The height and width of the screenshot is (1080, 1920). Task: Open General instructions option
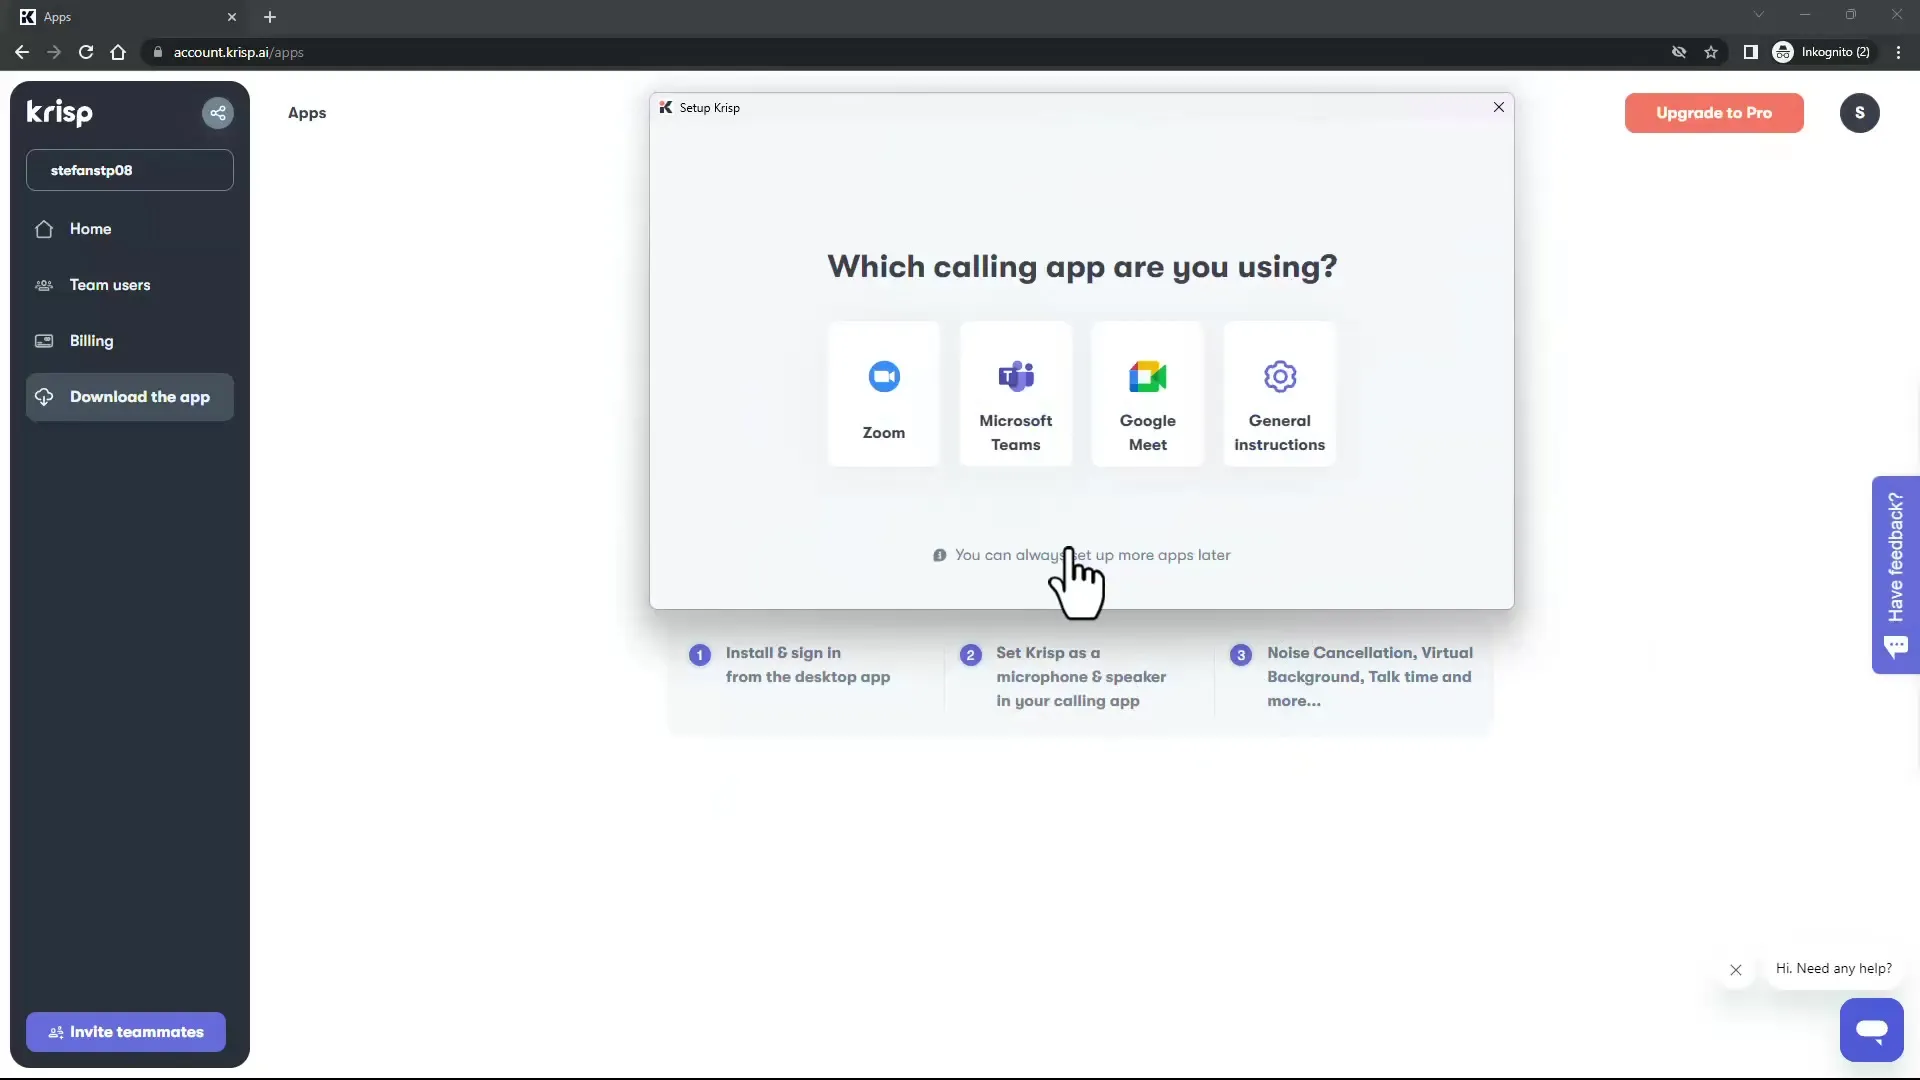tap(1280, 394)
